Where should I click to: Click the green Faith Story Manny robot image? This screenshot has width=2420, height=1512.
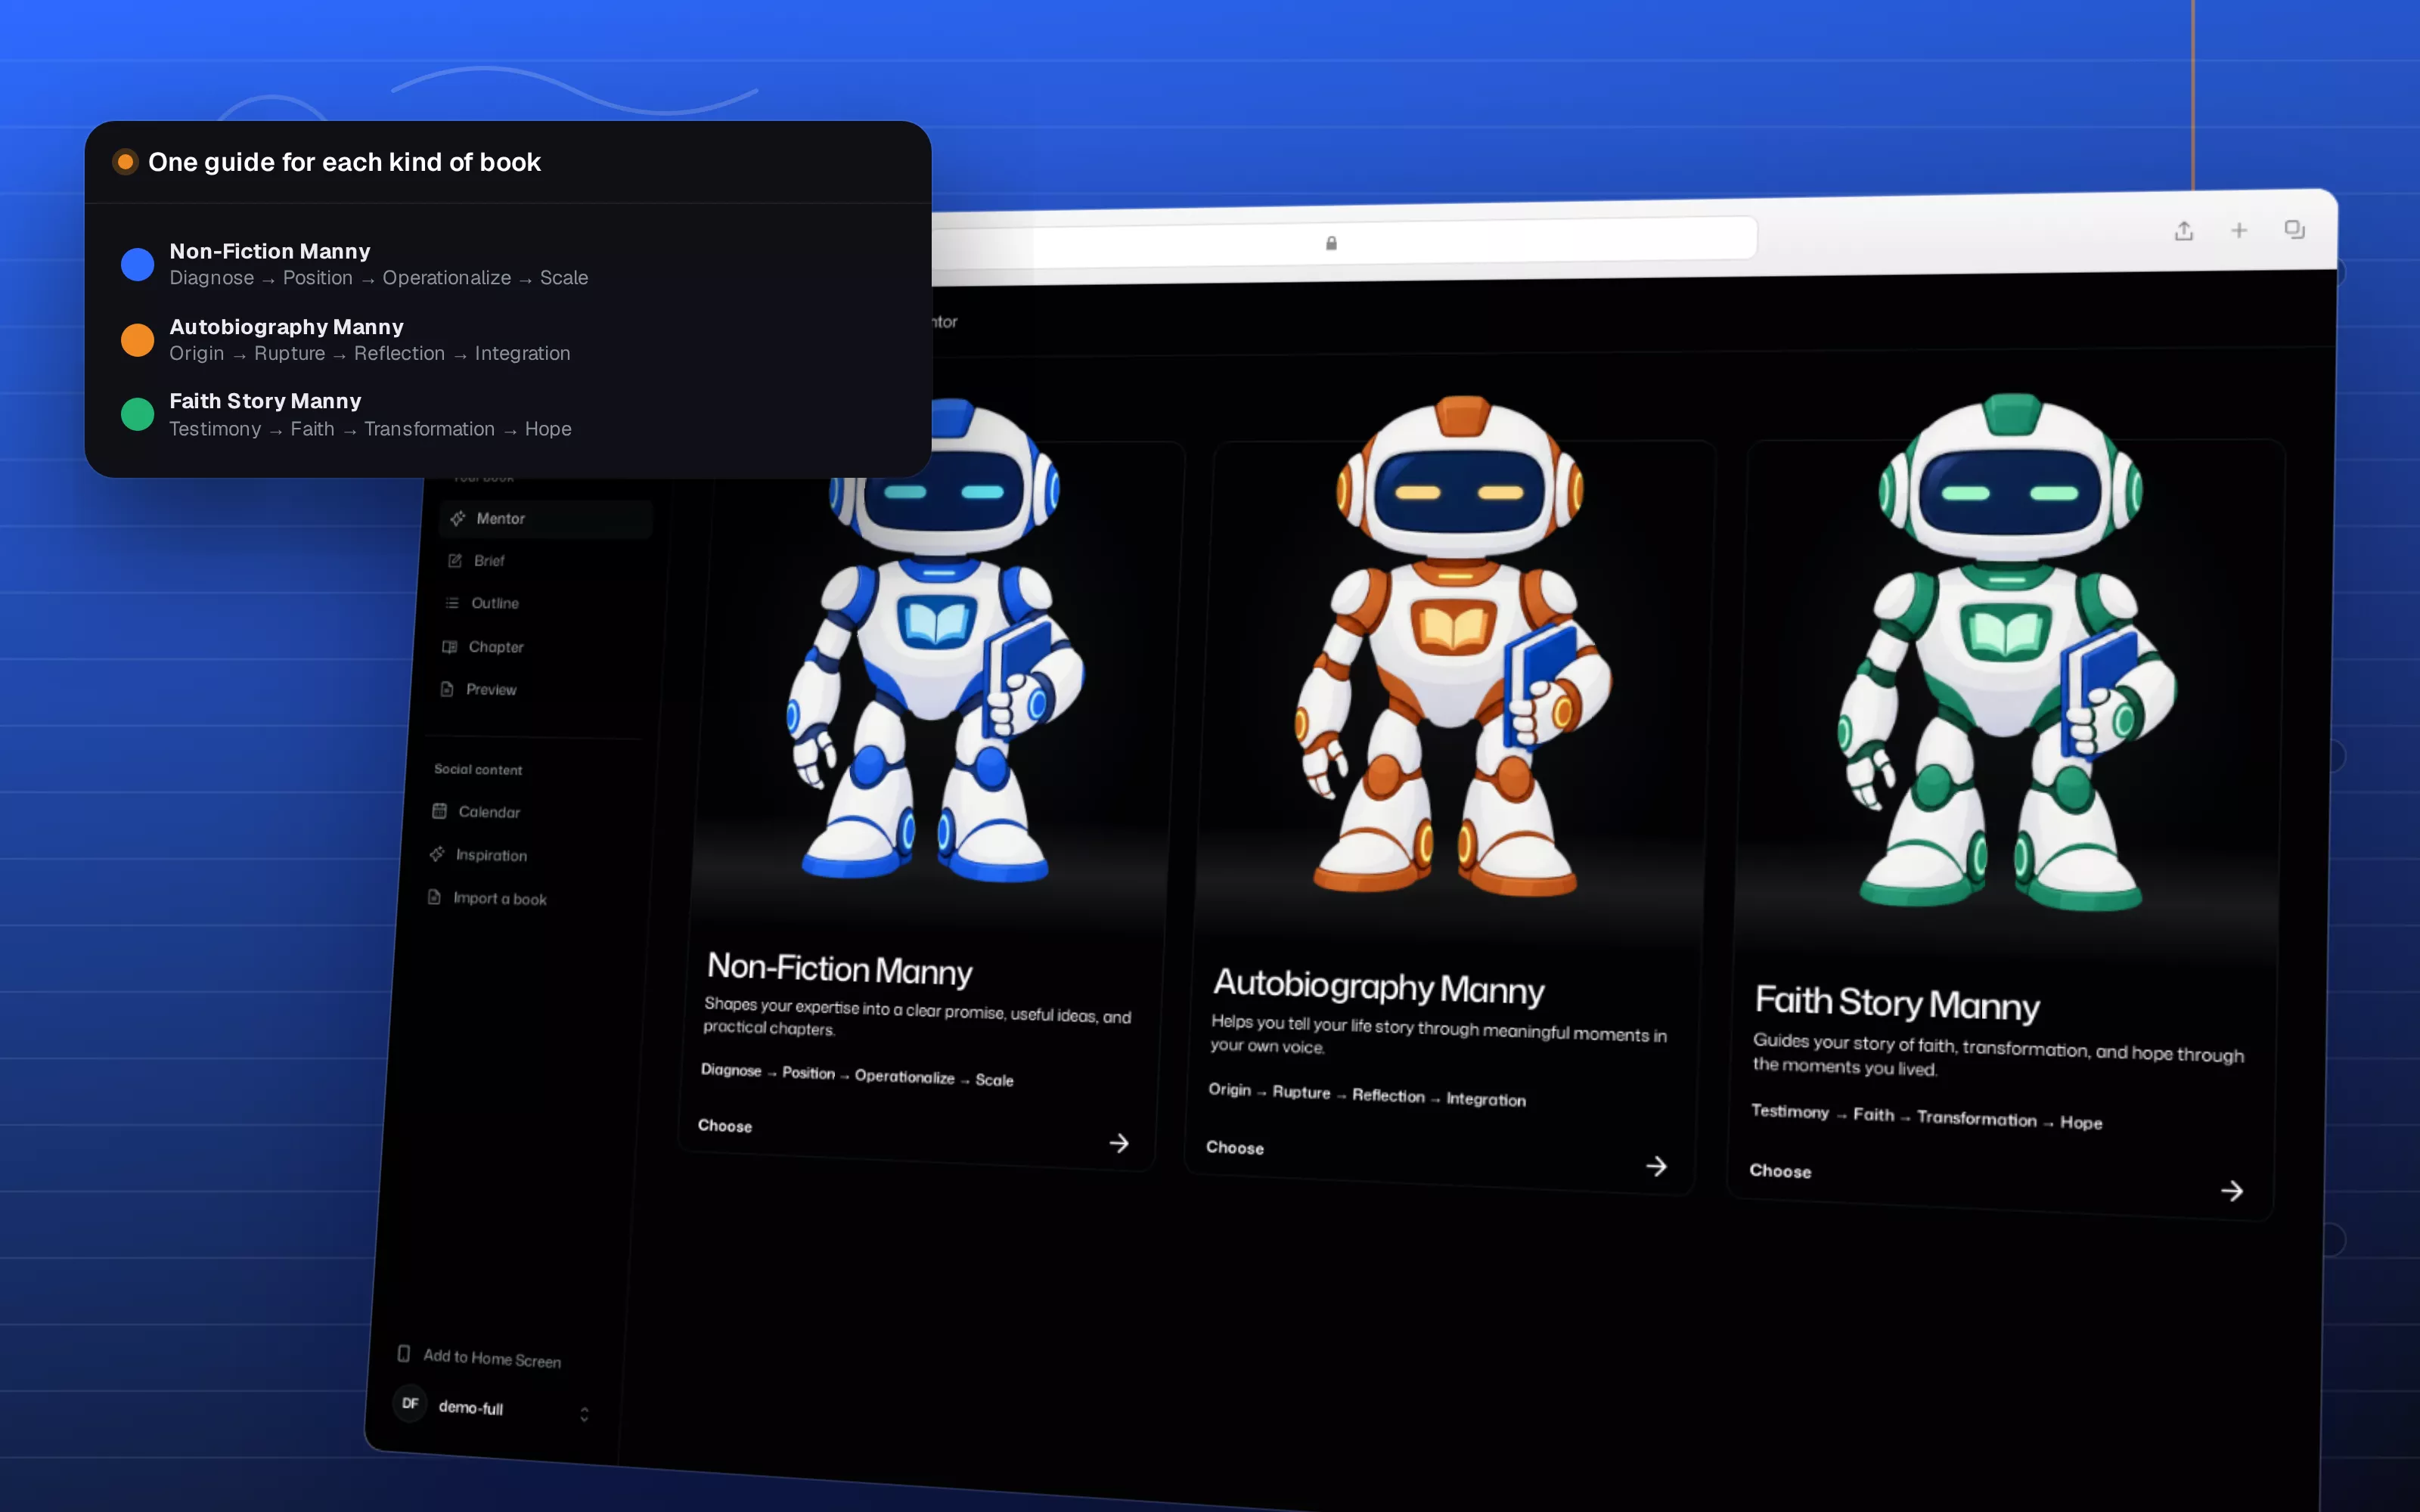coord(2007,653)
